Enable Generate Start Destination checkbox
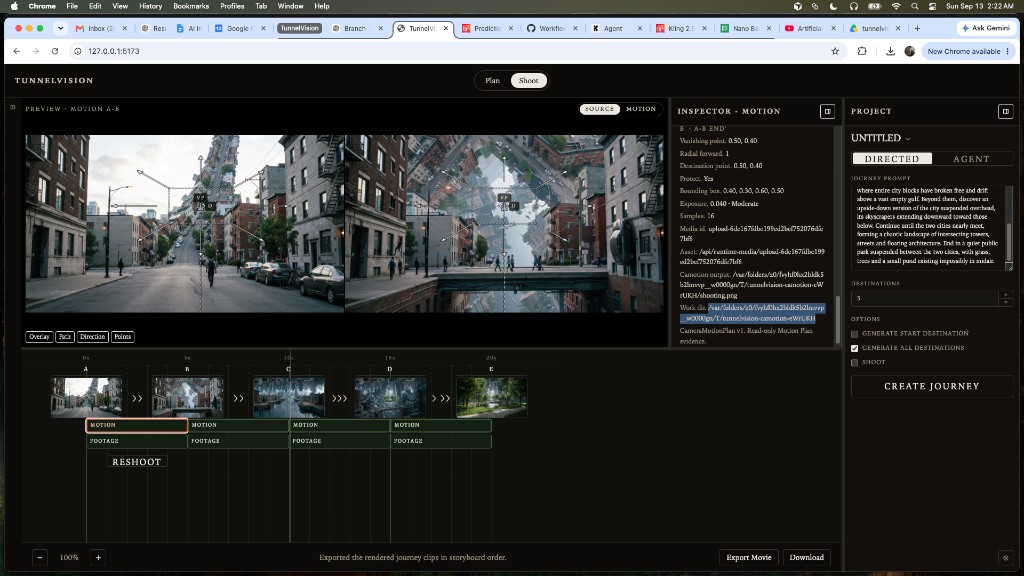This screenshot has height=576, width=1024. click(854, 334)
